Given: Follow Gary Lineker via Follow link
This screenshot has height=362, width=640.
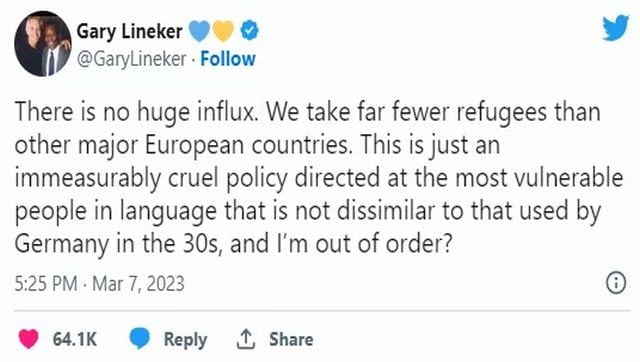Looking at the screenshot, I should [228, 59].
